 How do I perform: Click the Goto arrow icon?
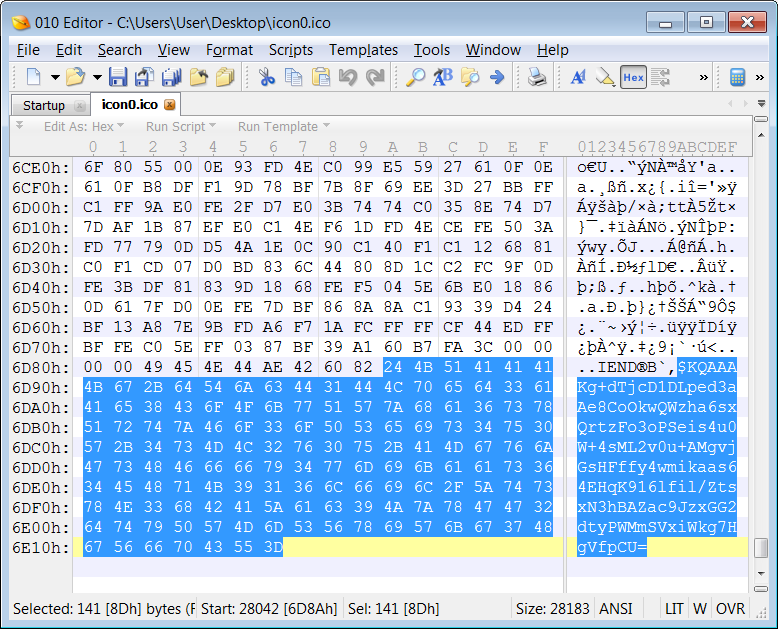(x=496, y=77)
